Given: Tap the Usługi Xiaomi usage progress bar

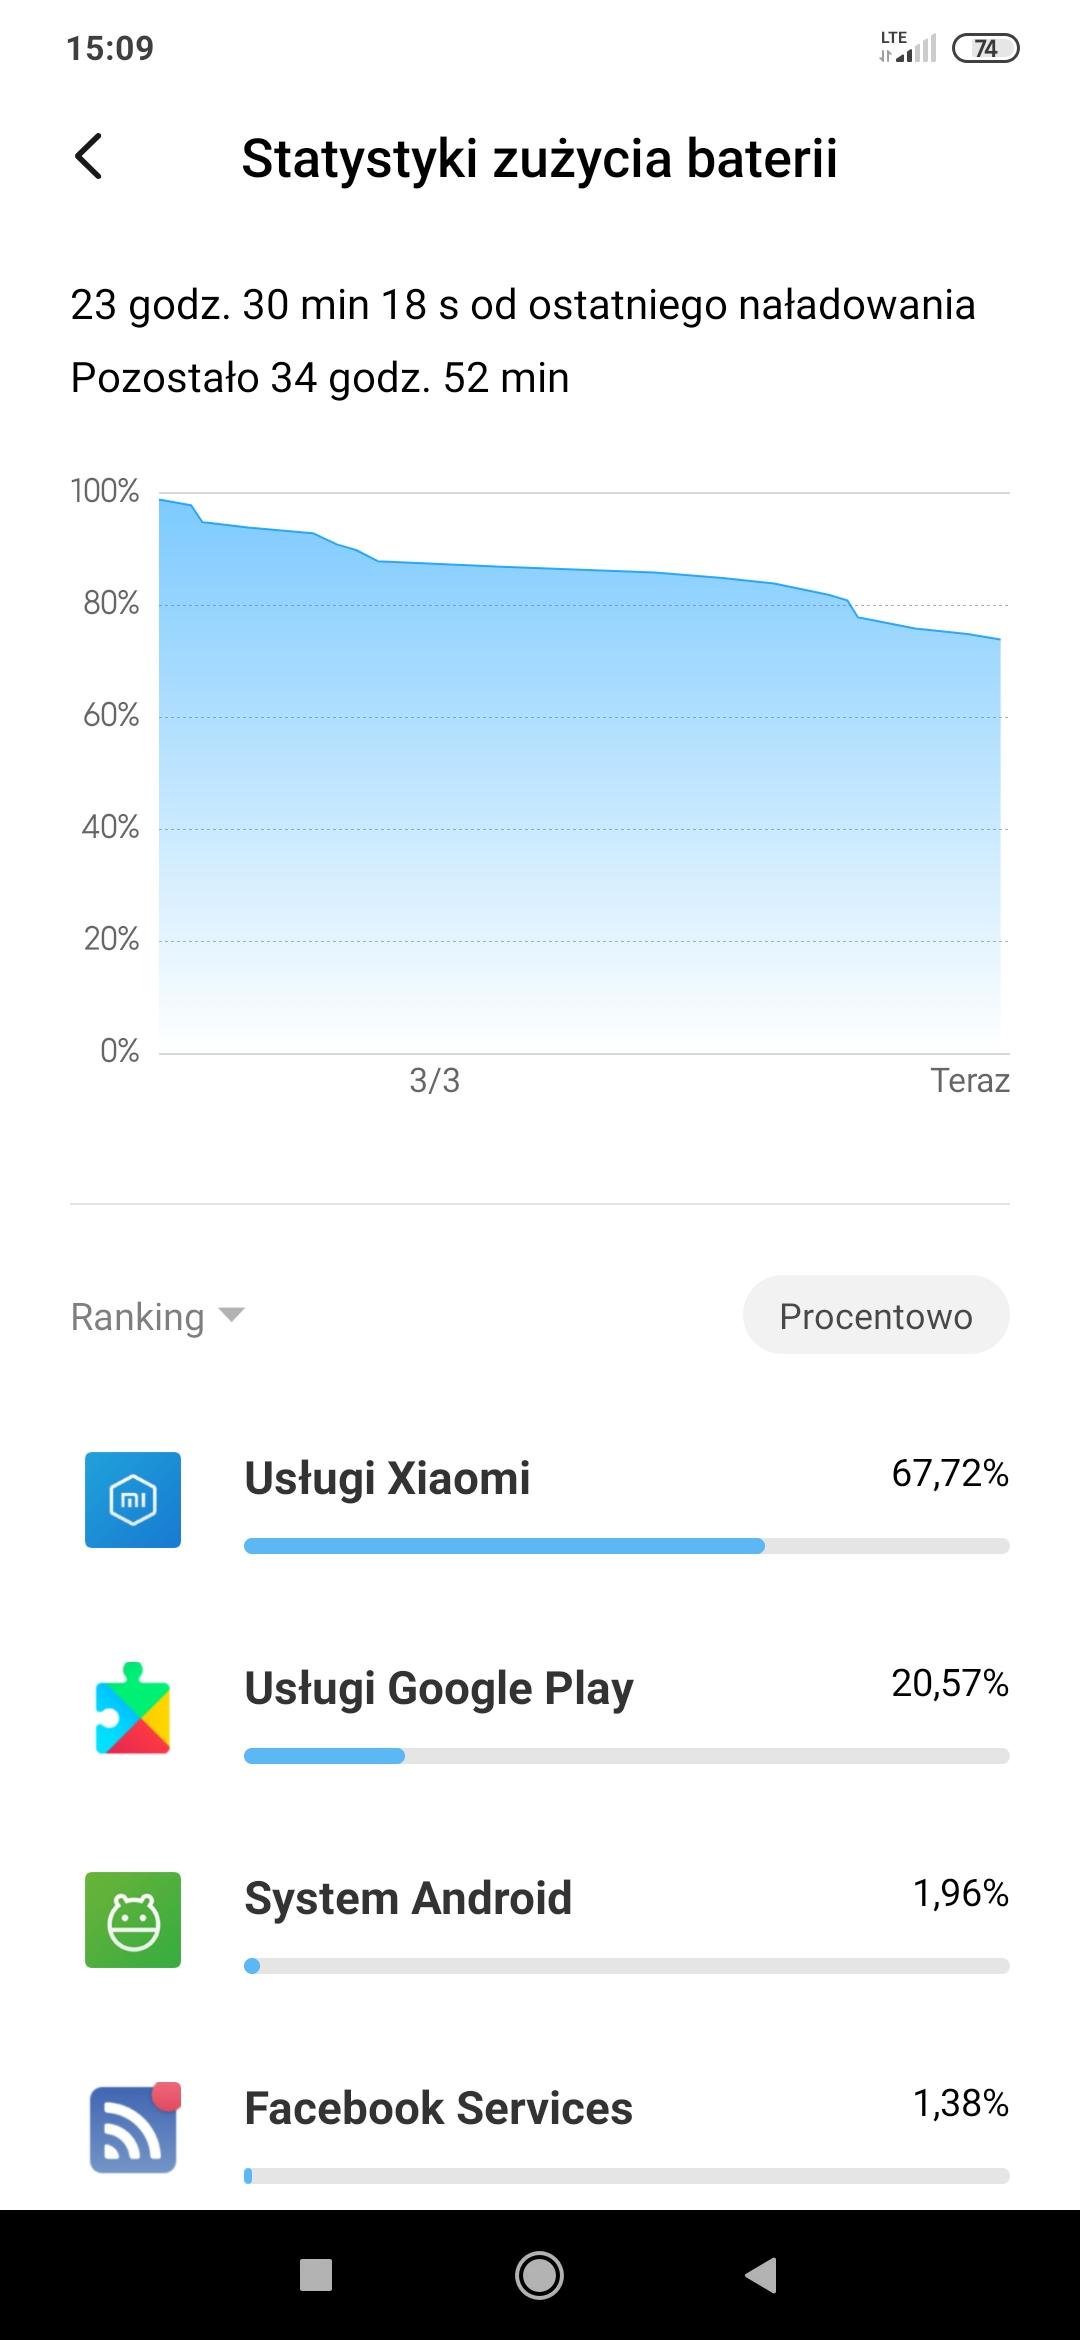Looking at the screenshot, I should [626, 1546].
